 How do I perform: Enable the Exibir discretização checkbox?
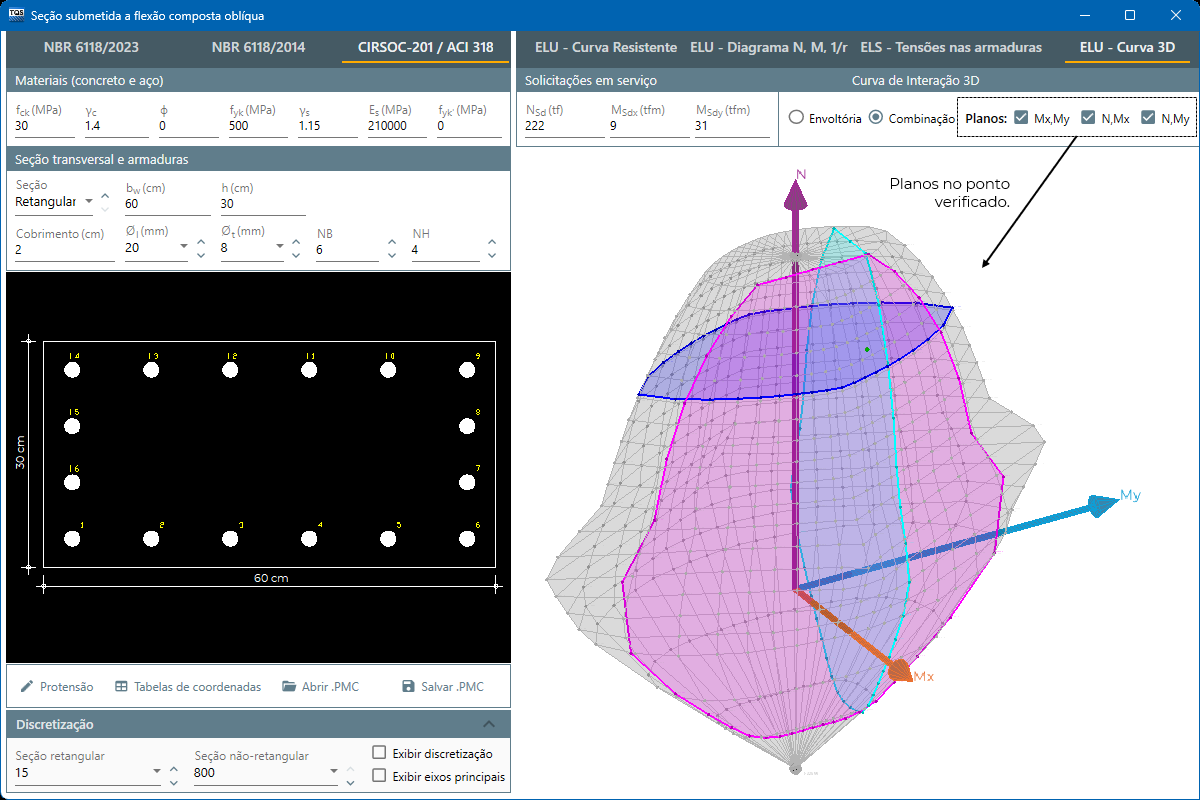tap(379, 753)
